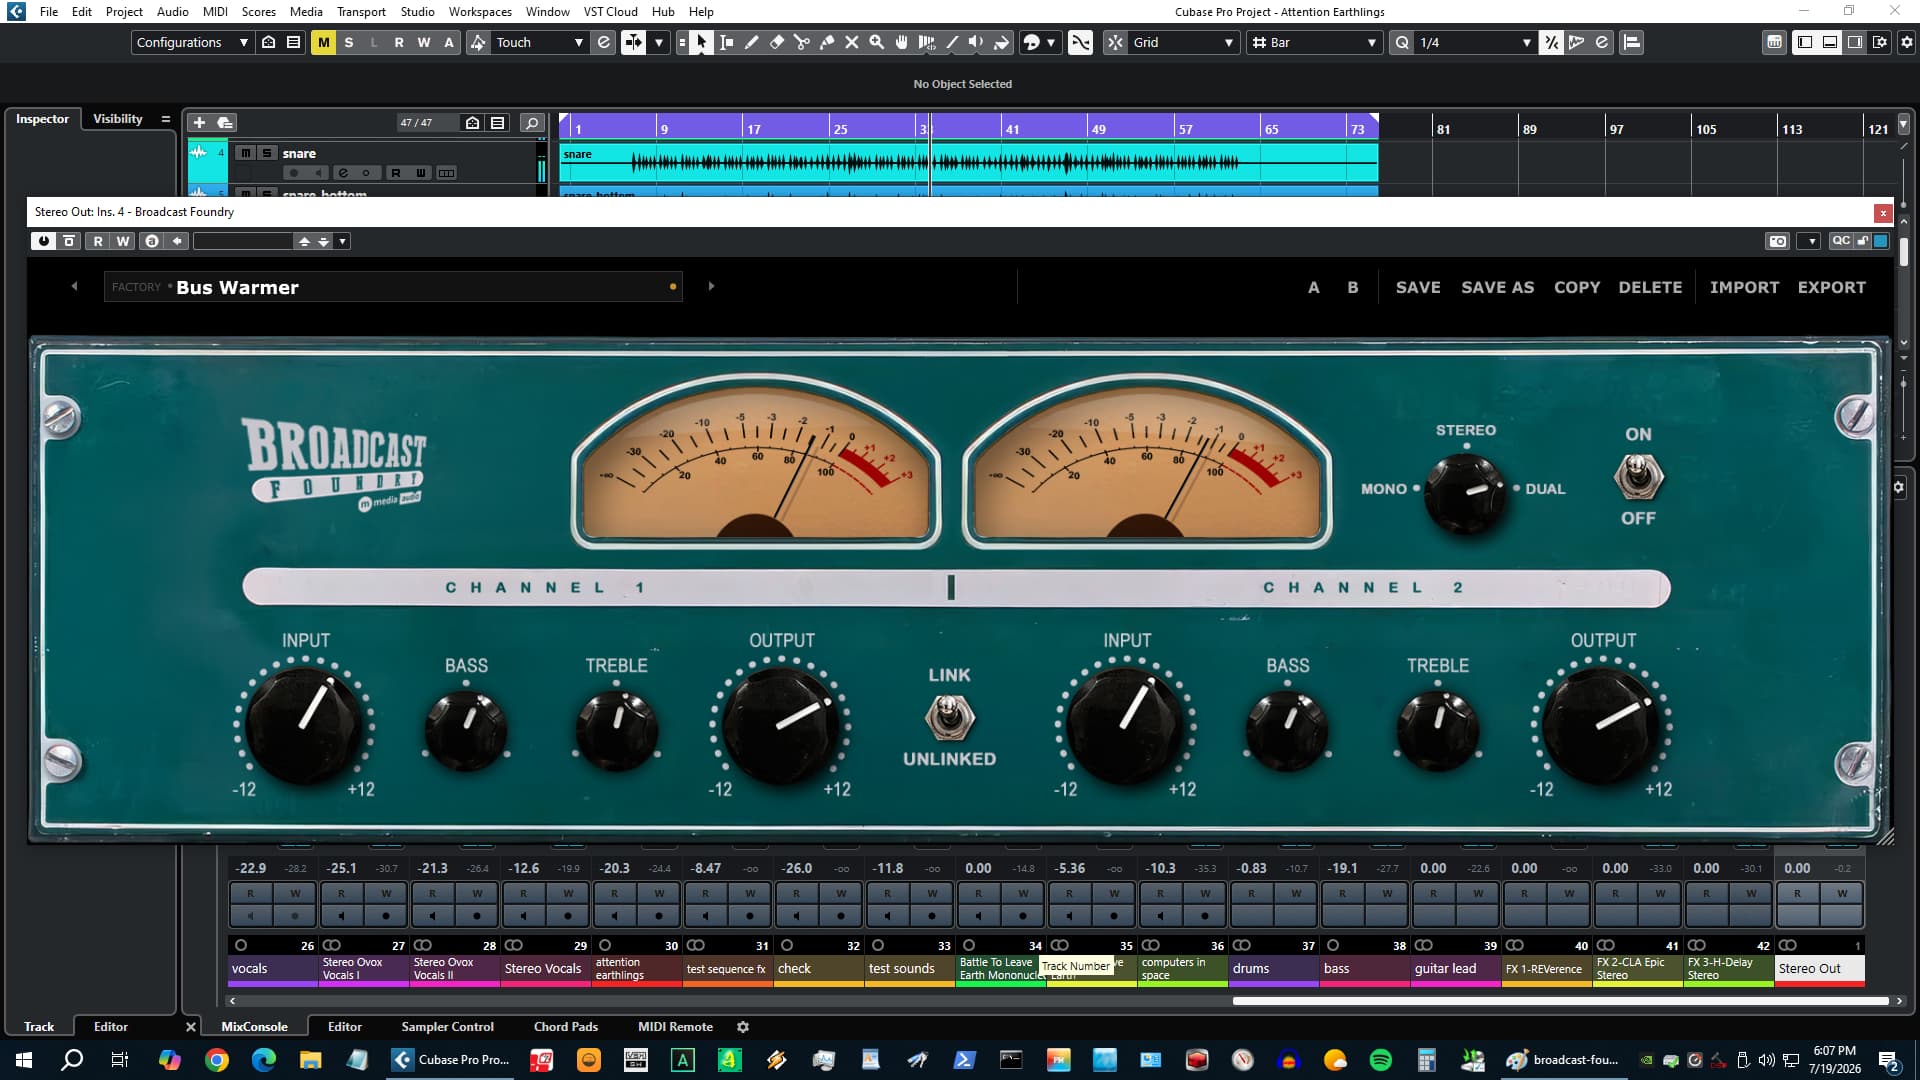
Task: Open the 1/4 quantize preset dropdown
Action: point(1474,42)
